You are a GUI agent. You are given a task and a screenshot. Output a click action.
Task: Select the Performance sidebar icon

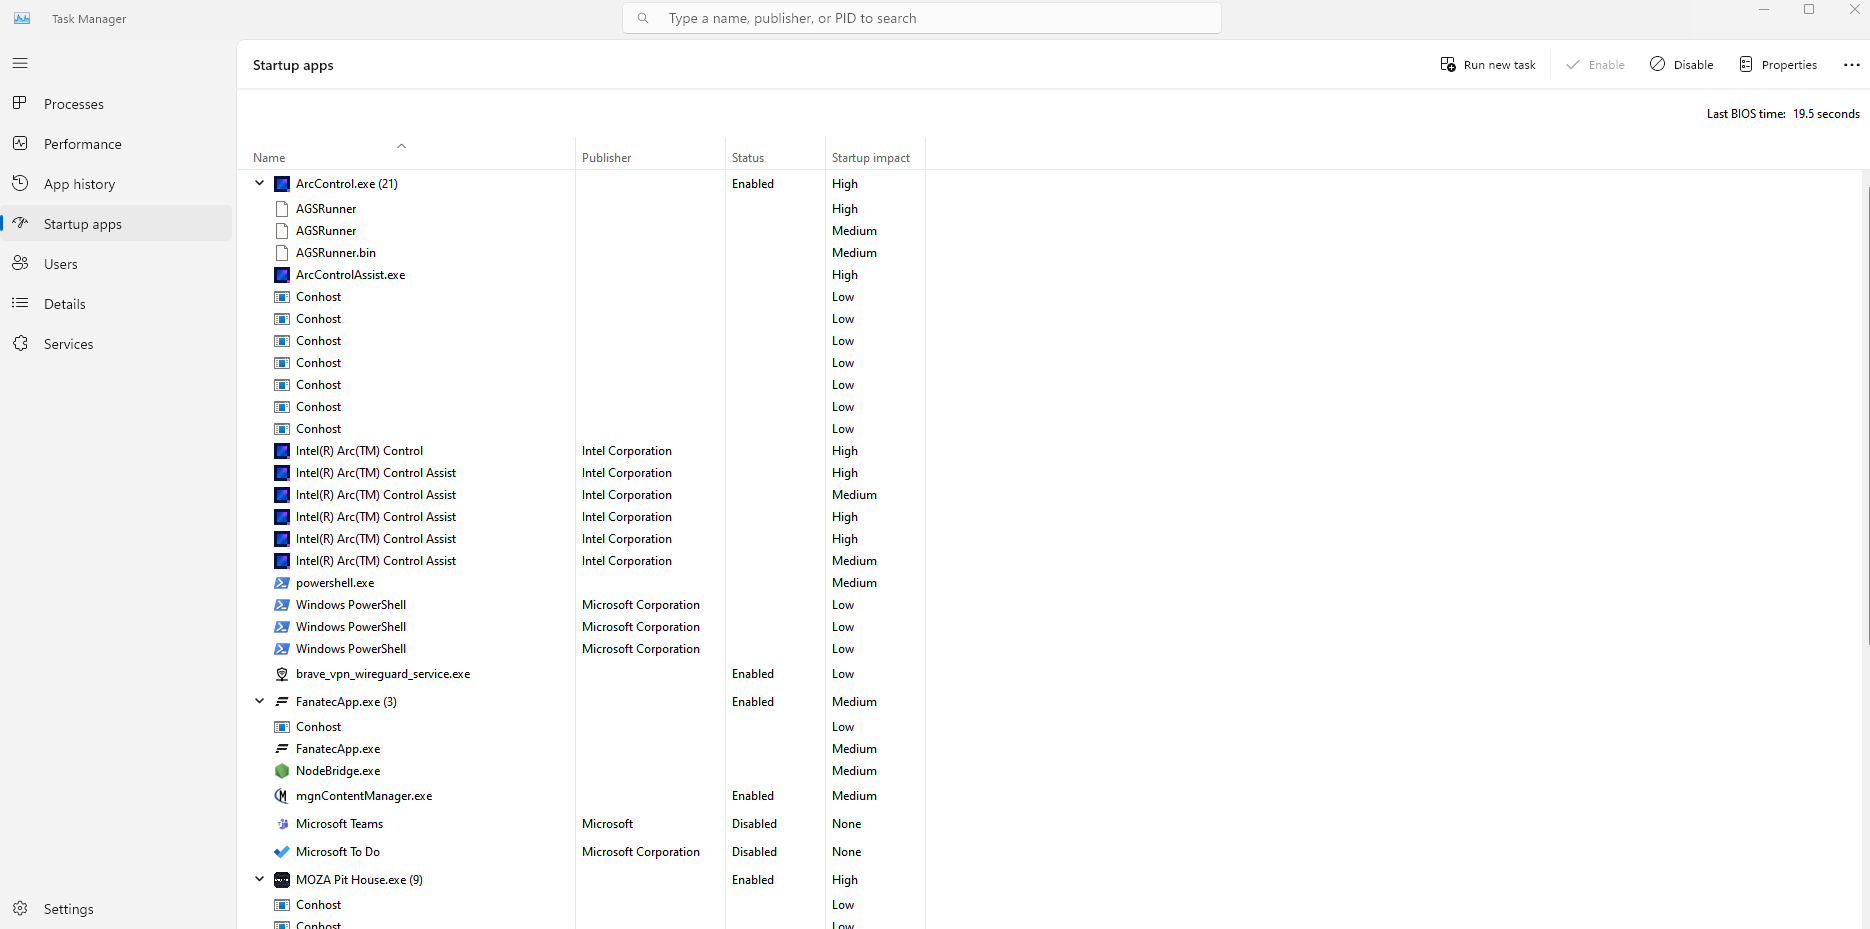pos(20,143)
